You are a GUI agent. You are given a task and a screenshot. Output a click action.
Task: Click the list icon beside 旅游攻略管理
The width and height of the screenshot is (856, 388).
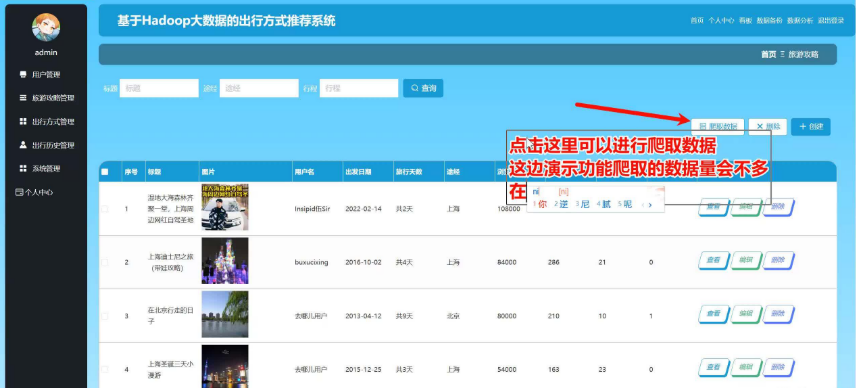point(23,98)
